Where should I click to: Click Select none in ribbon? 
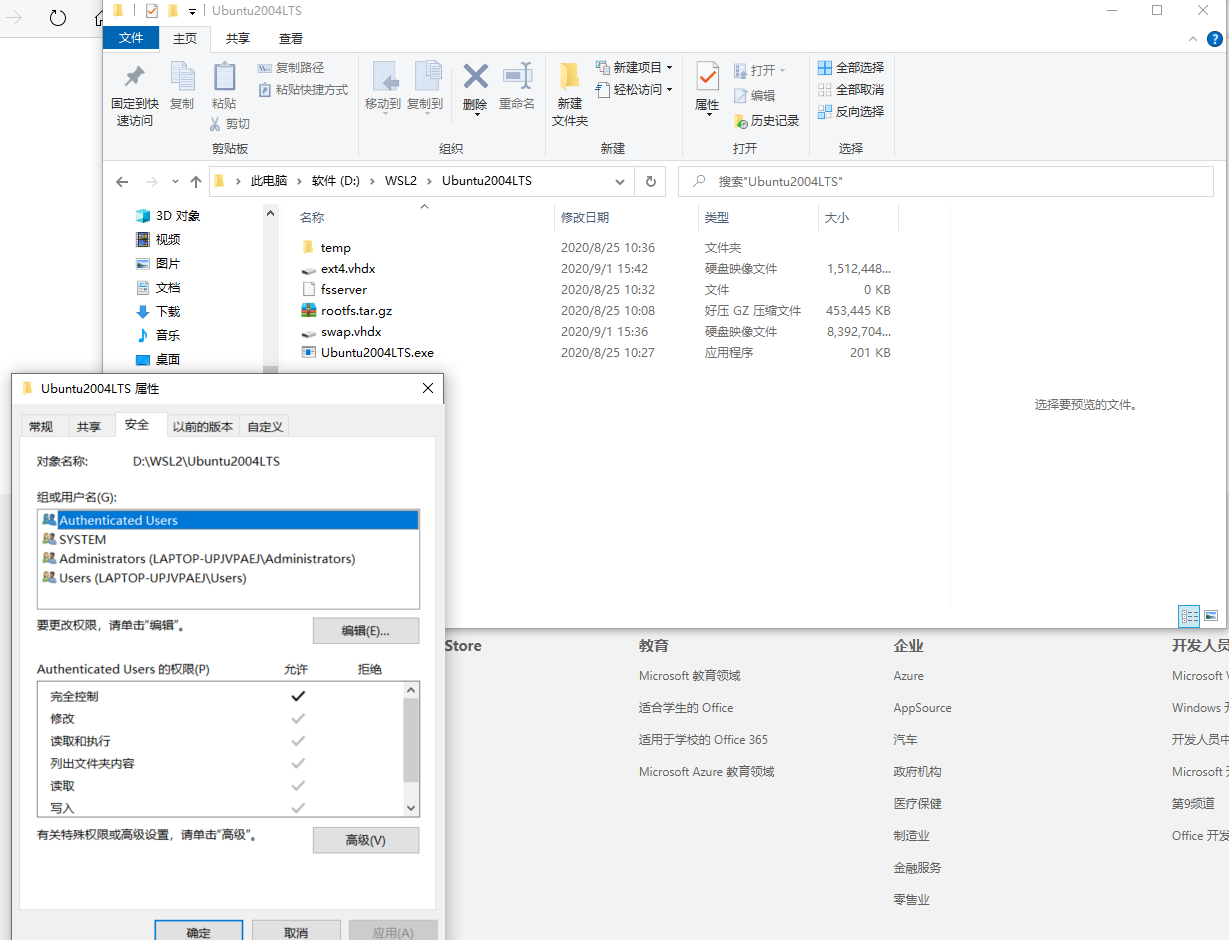coord(851,90)
